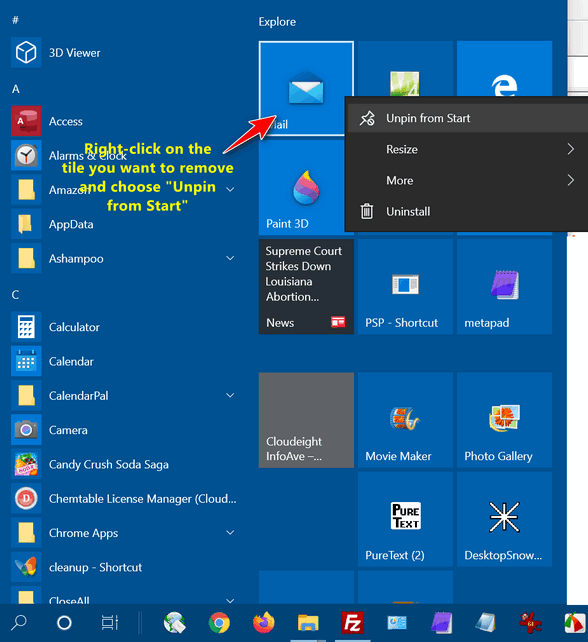Open Chemtable License Manager icon
Screen dimensions: 588x642
[x=26, y=498]
